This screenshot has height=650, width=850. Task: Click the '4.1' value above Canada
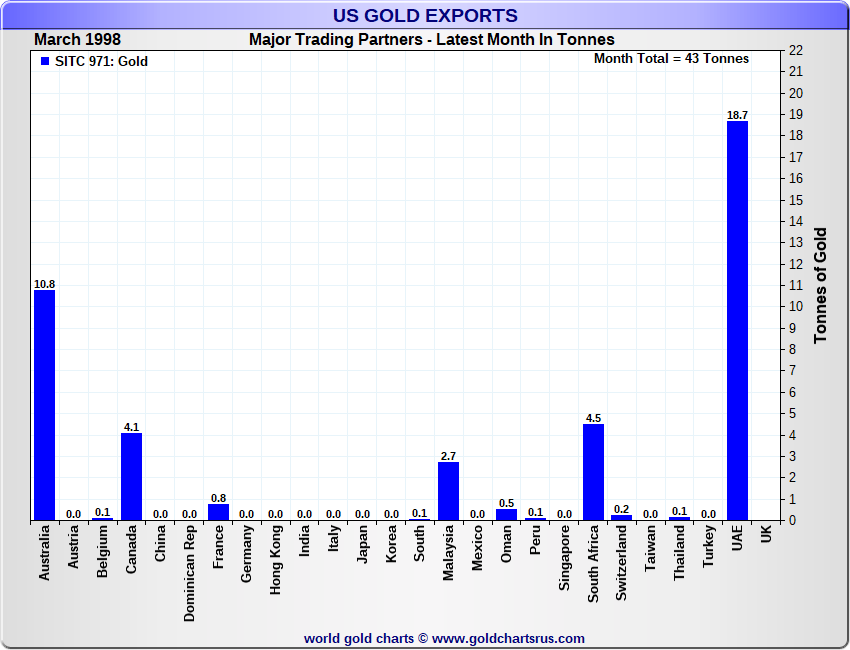coord(131,427)
